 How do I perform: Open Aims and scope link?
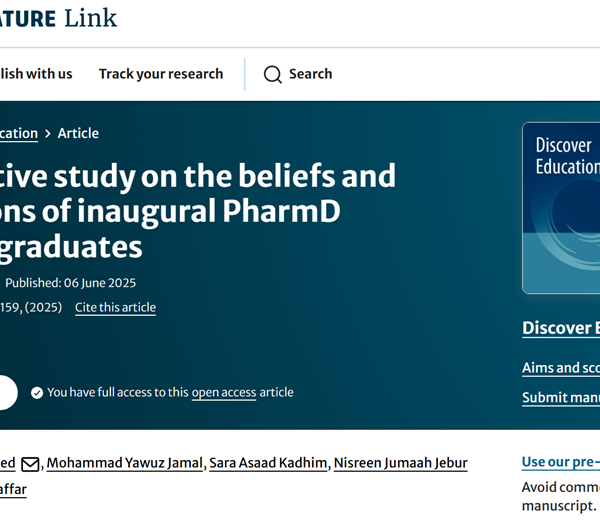tap(561, 368)
